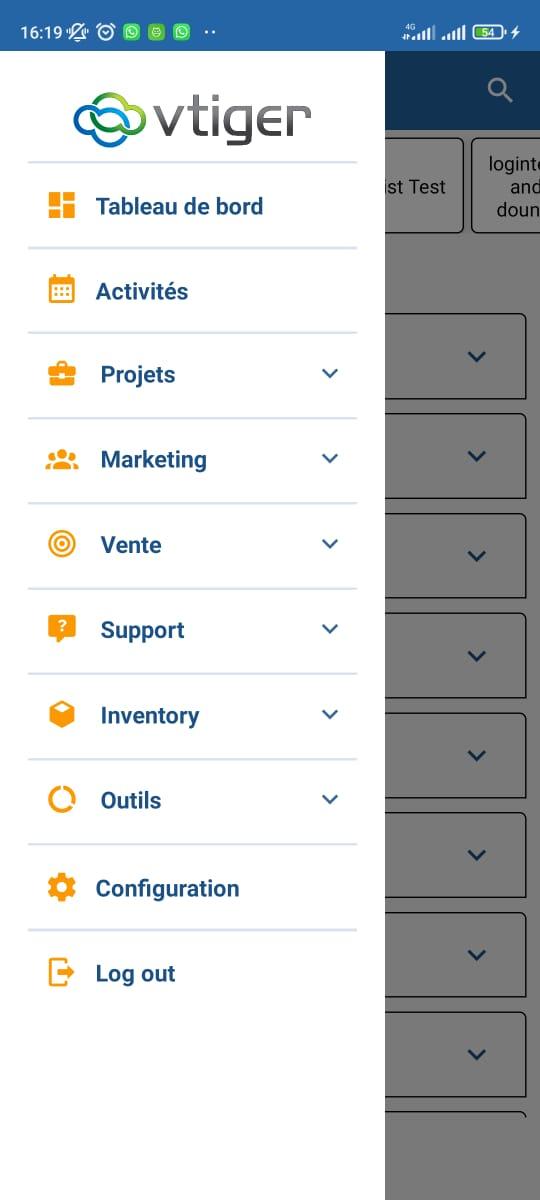Expand the Vente submenu chevron

pyautogui.click(x=331, y=544)
